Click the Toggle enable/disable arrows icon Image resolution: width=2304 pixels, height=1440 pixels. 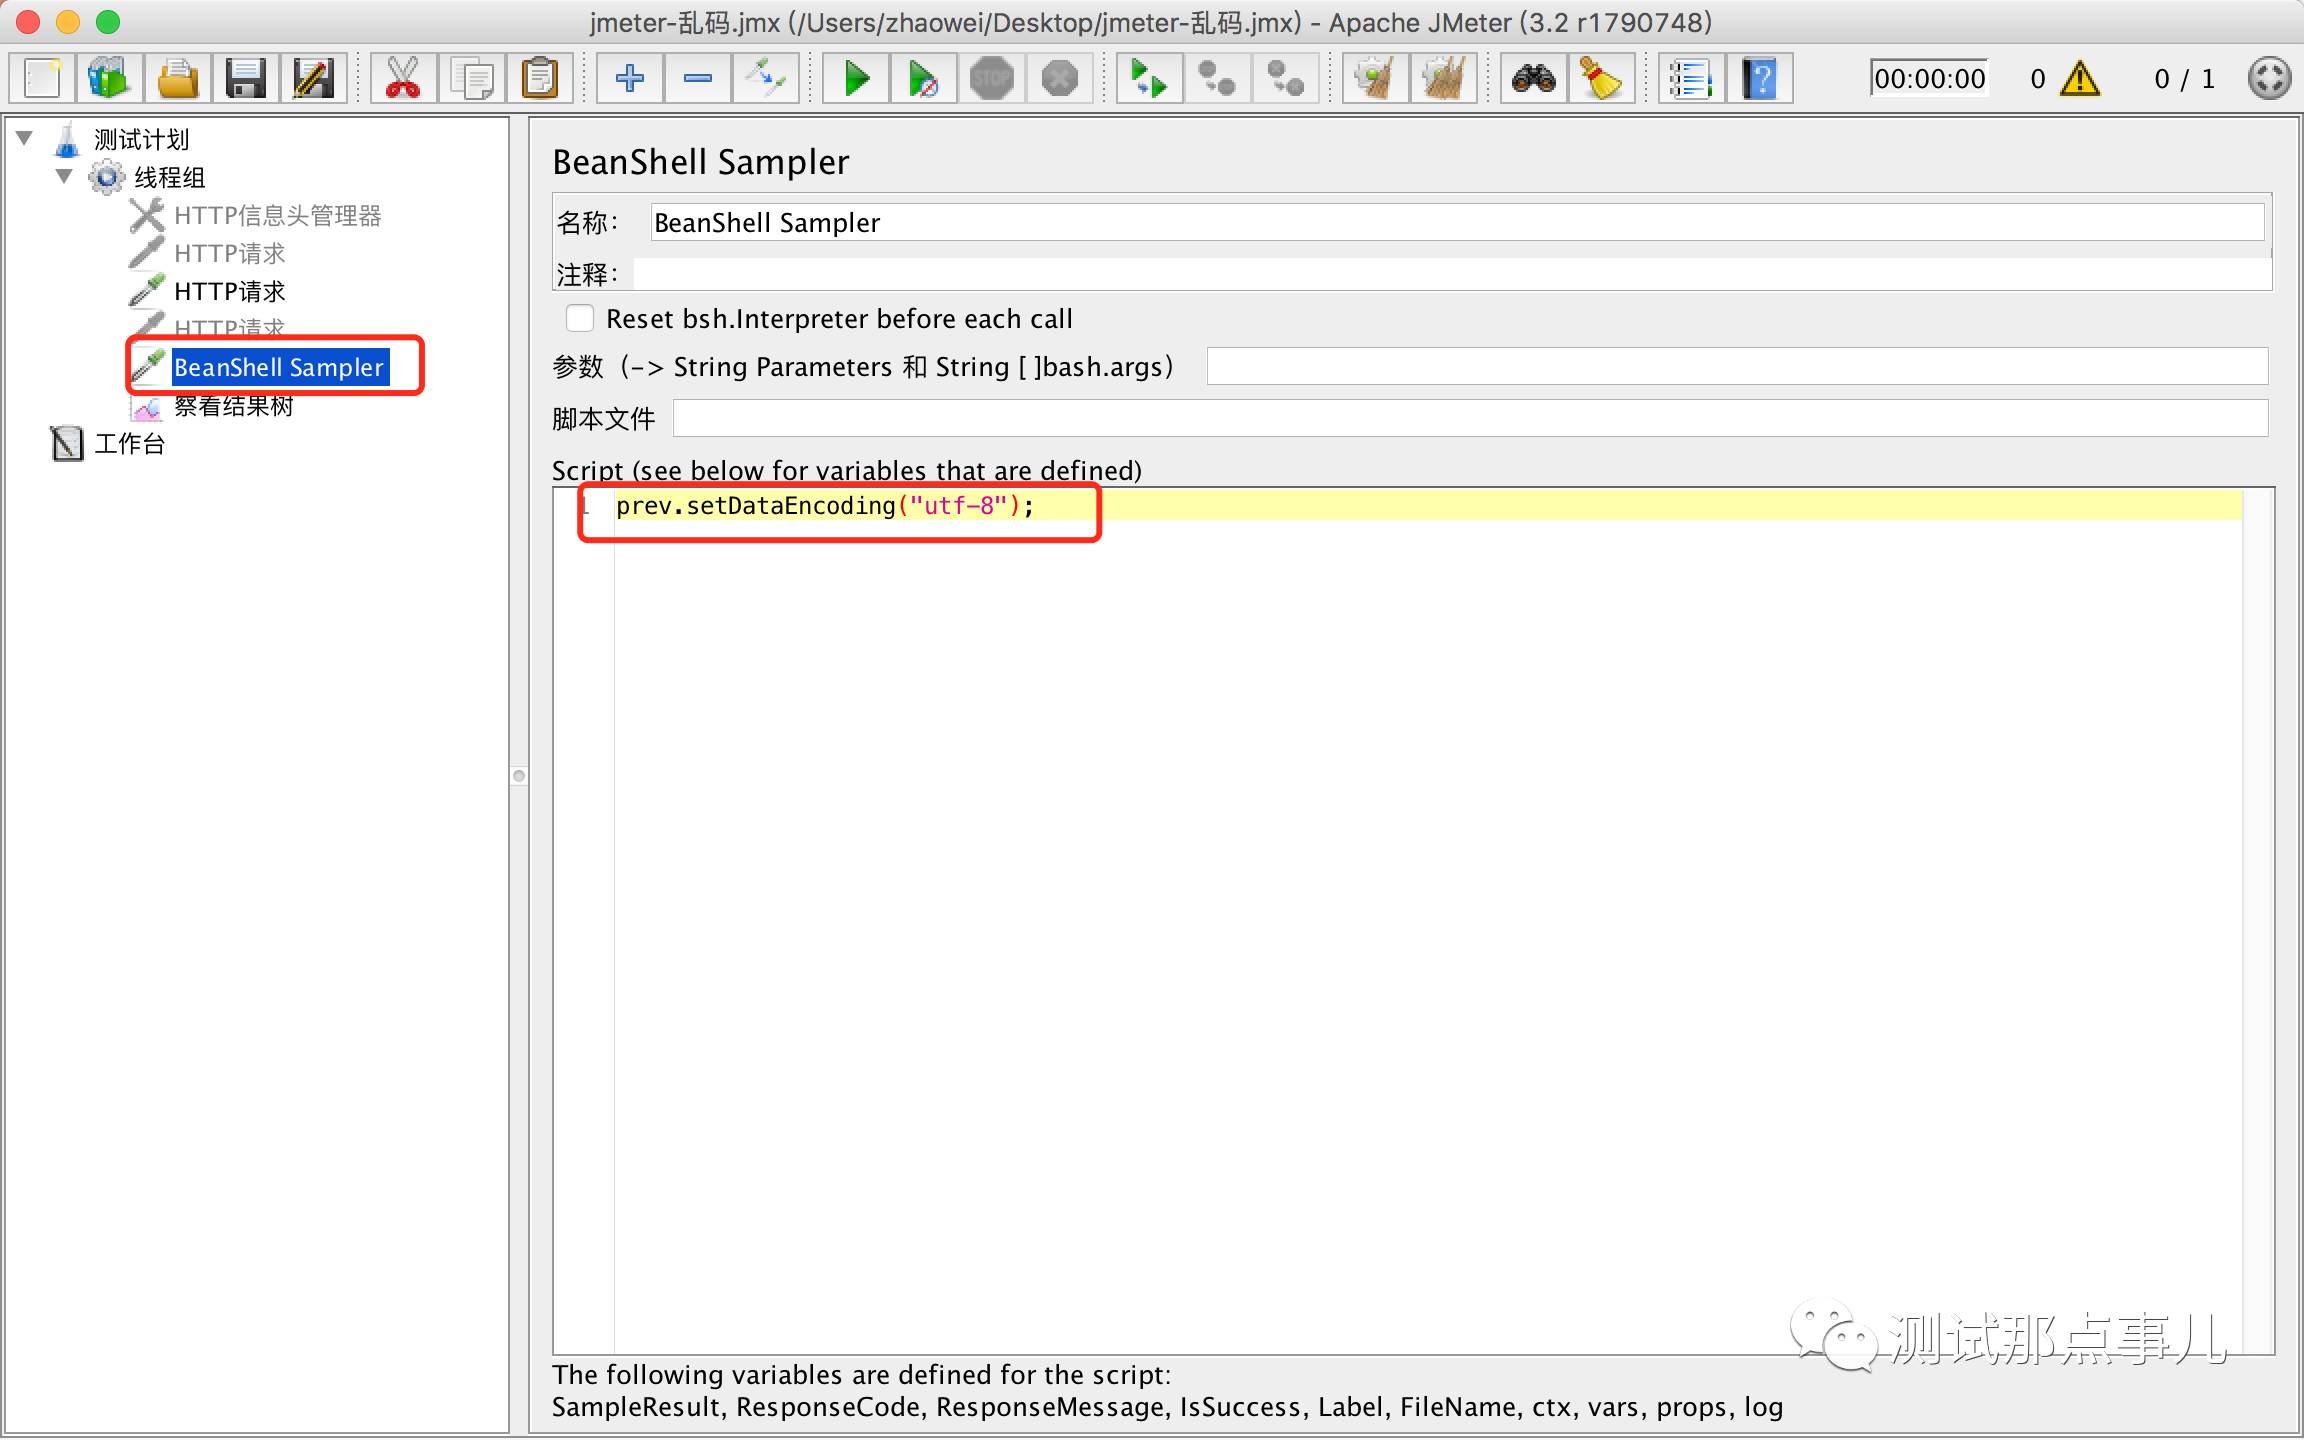click(765, 78)
